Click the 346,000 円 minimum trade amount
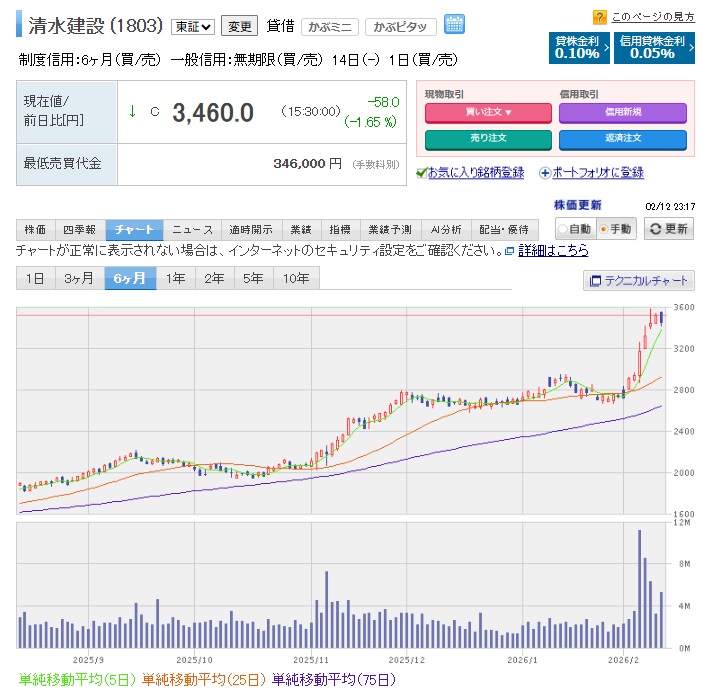Viewport: 705px width, 699px height. tap(308, 164)
